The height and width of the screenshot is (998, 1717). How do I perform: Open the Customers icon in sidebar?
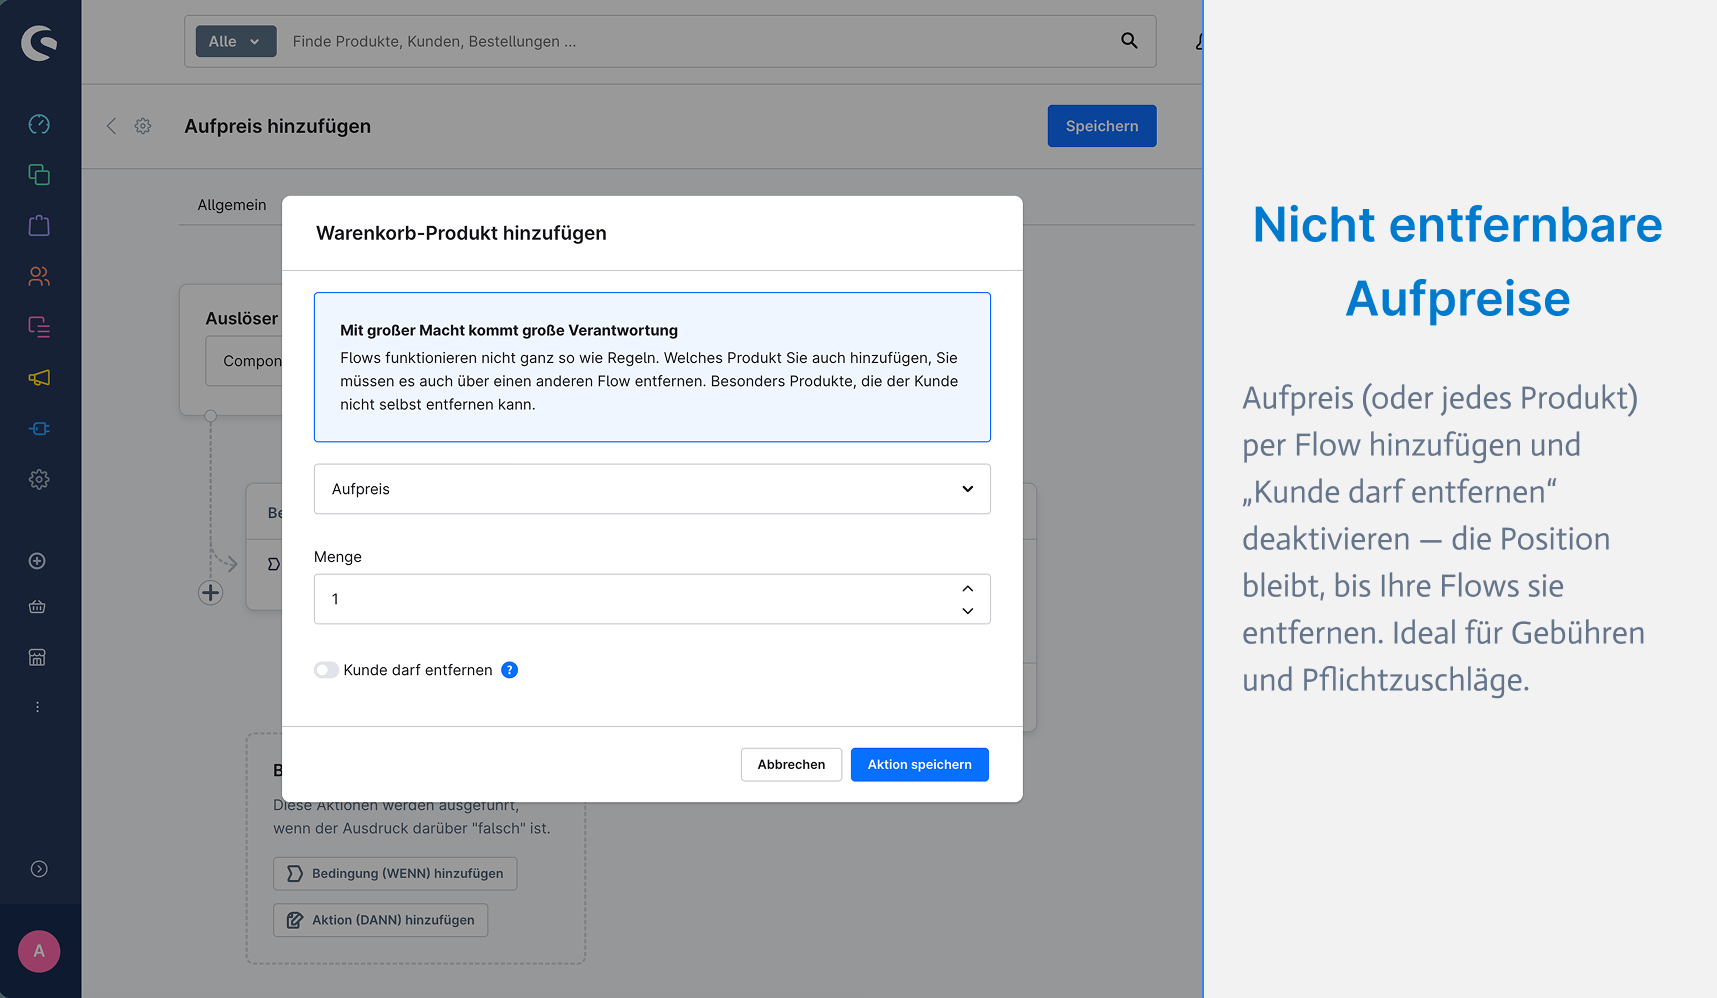[x=39, y=276]
